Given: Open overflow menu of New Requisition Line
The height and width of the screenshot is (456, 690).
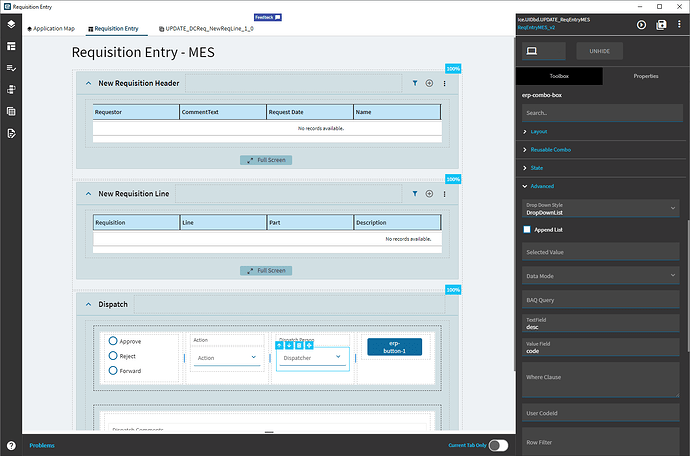Looking at the screenshot, I should 444,194.
